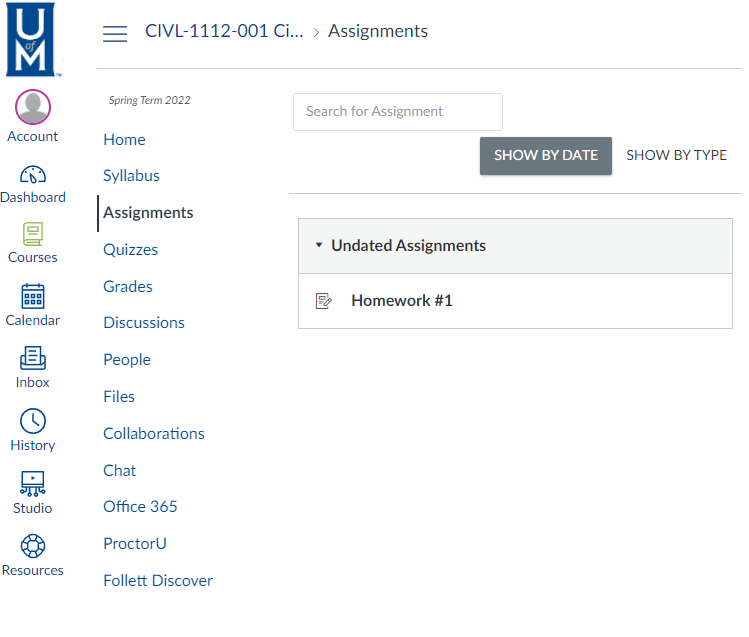
Task: Collapse the course navigation hamburger menu
Action: (x=115, y=33)
